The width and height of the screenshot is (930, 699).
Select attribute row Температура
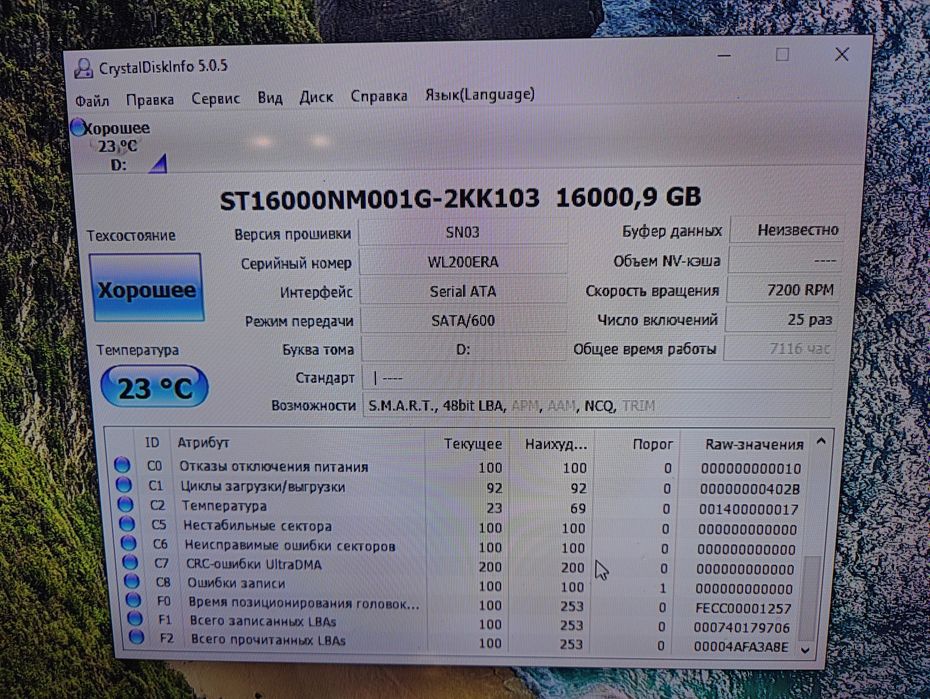tap(224, 506)
